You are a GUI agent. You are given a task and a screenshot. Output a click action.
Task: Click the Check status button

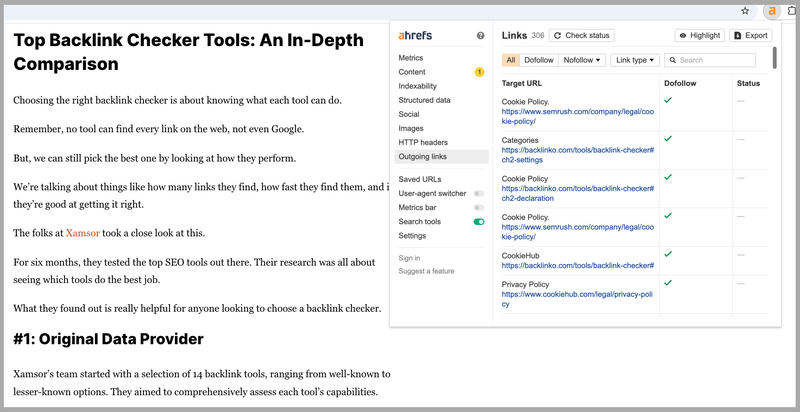point(582,35)
